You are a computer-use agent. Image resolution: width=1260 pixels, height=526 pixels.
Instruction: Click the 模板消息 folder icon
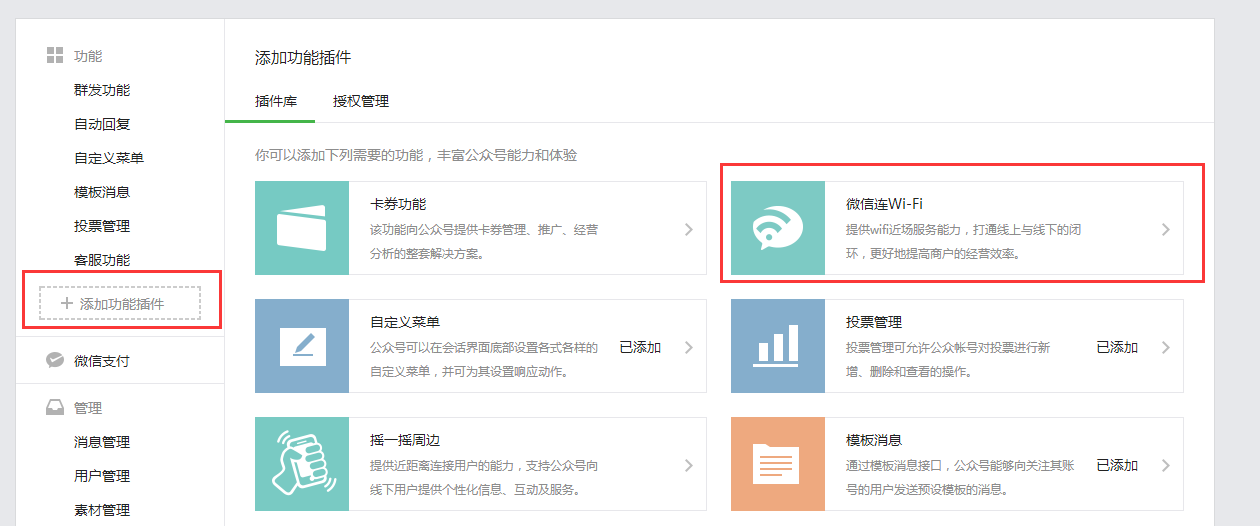tap(778, 464)
